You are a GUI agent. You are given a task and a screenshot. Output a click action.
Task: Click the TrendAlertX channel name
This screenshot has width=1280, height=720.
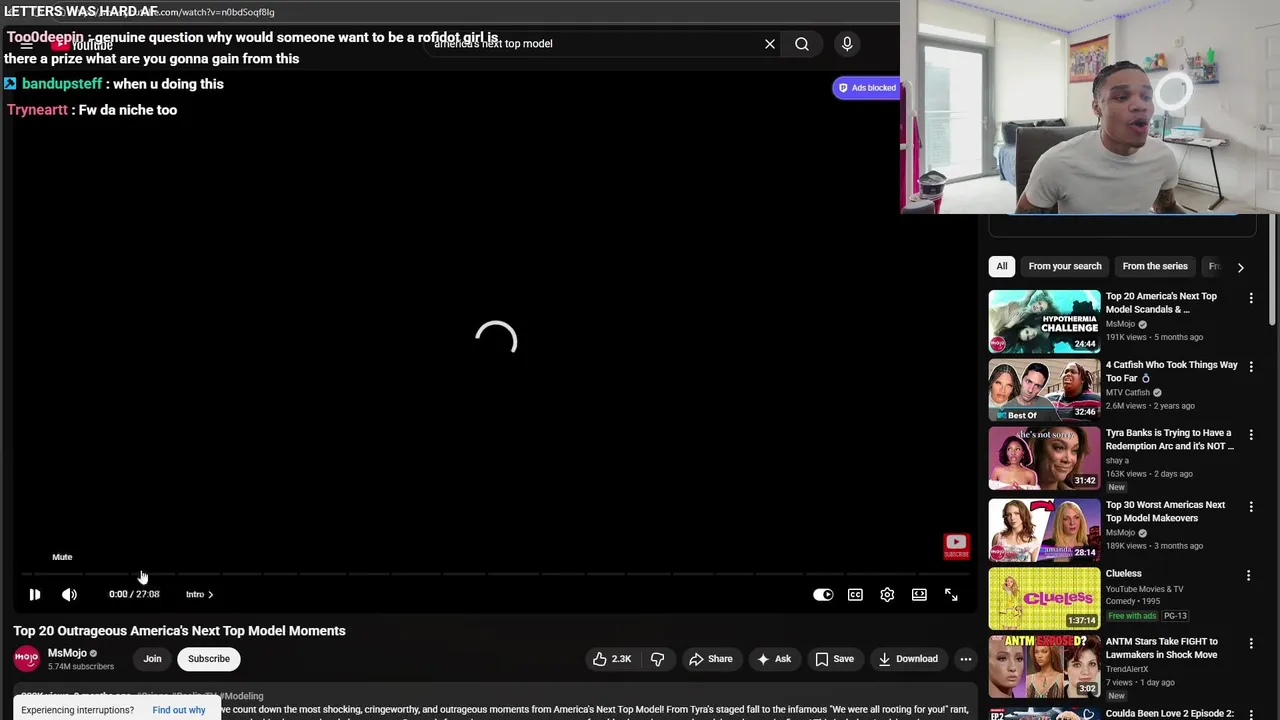[x=1129, y=669]
